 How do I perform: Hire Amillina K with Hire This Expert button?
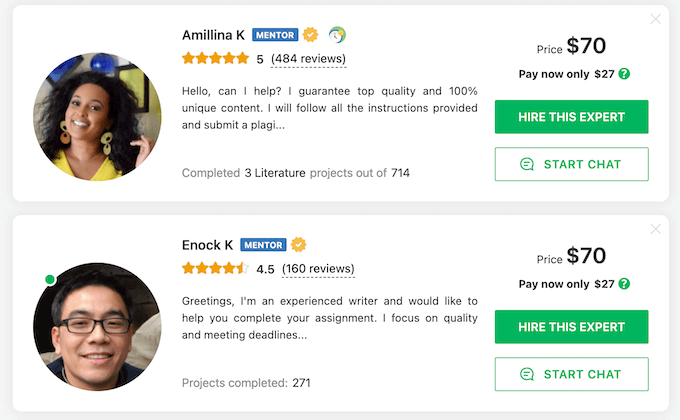pos(571,117)
